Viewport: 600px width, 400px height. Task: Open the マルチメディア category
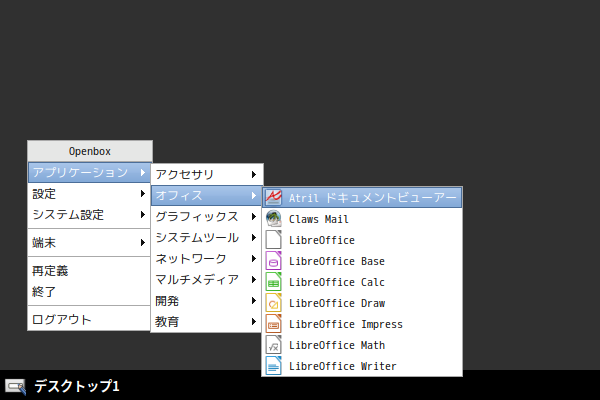[207, 279]
